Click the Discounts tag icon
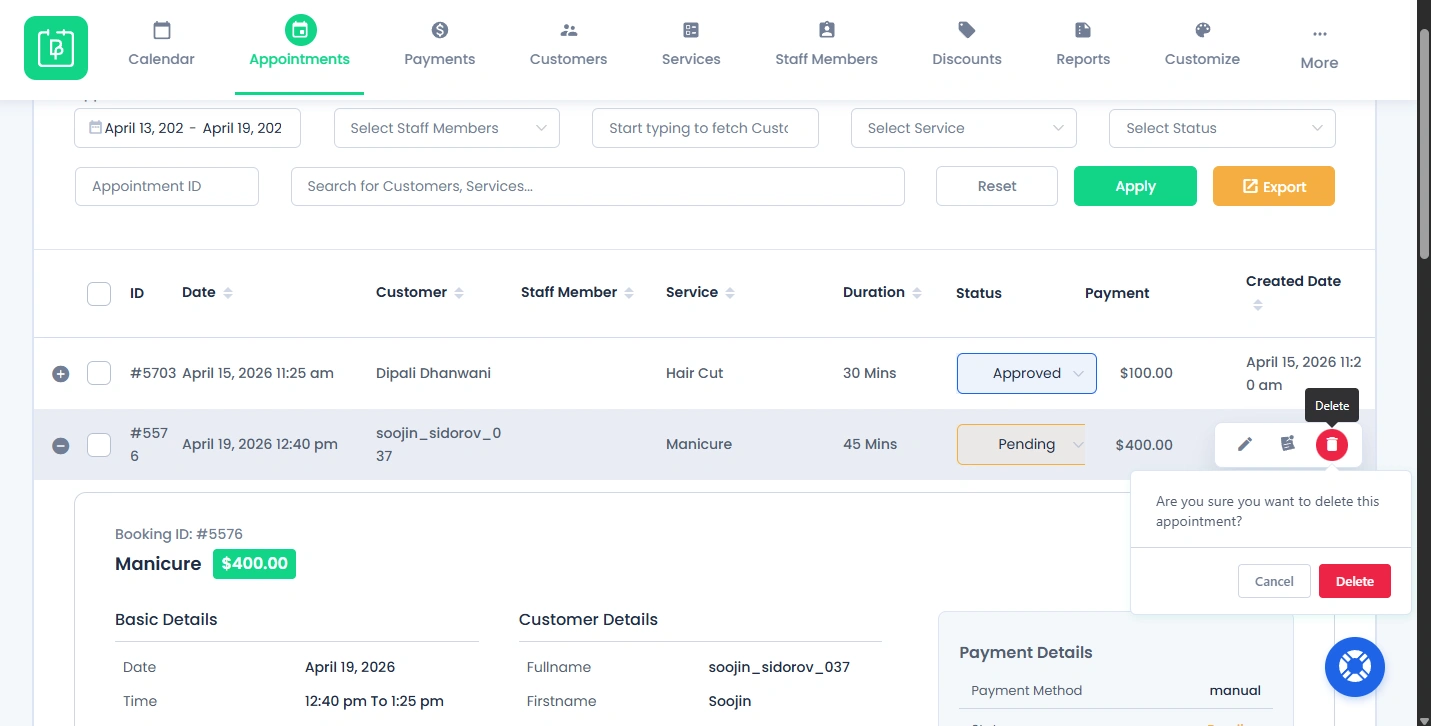The width and height of the screenshot is (1431, 726). coord(967,30)
